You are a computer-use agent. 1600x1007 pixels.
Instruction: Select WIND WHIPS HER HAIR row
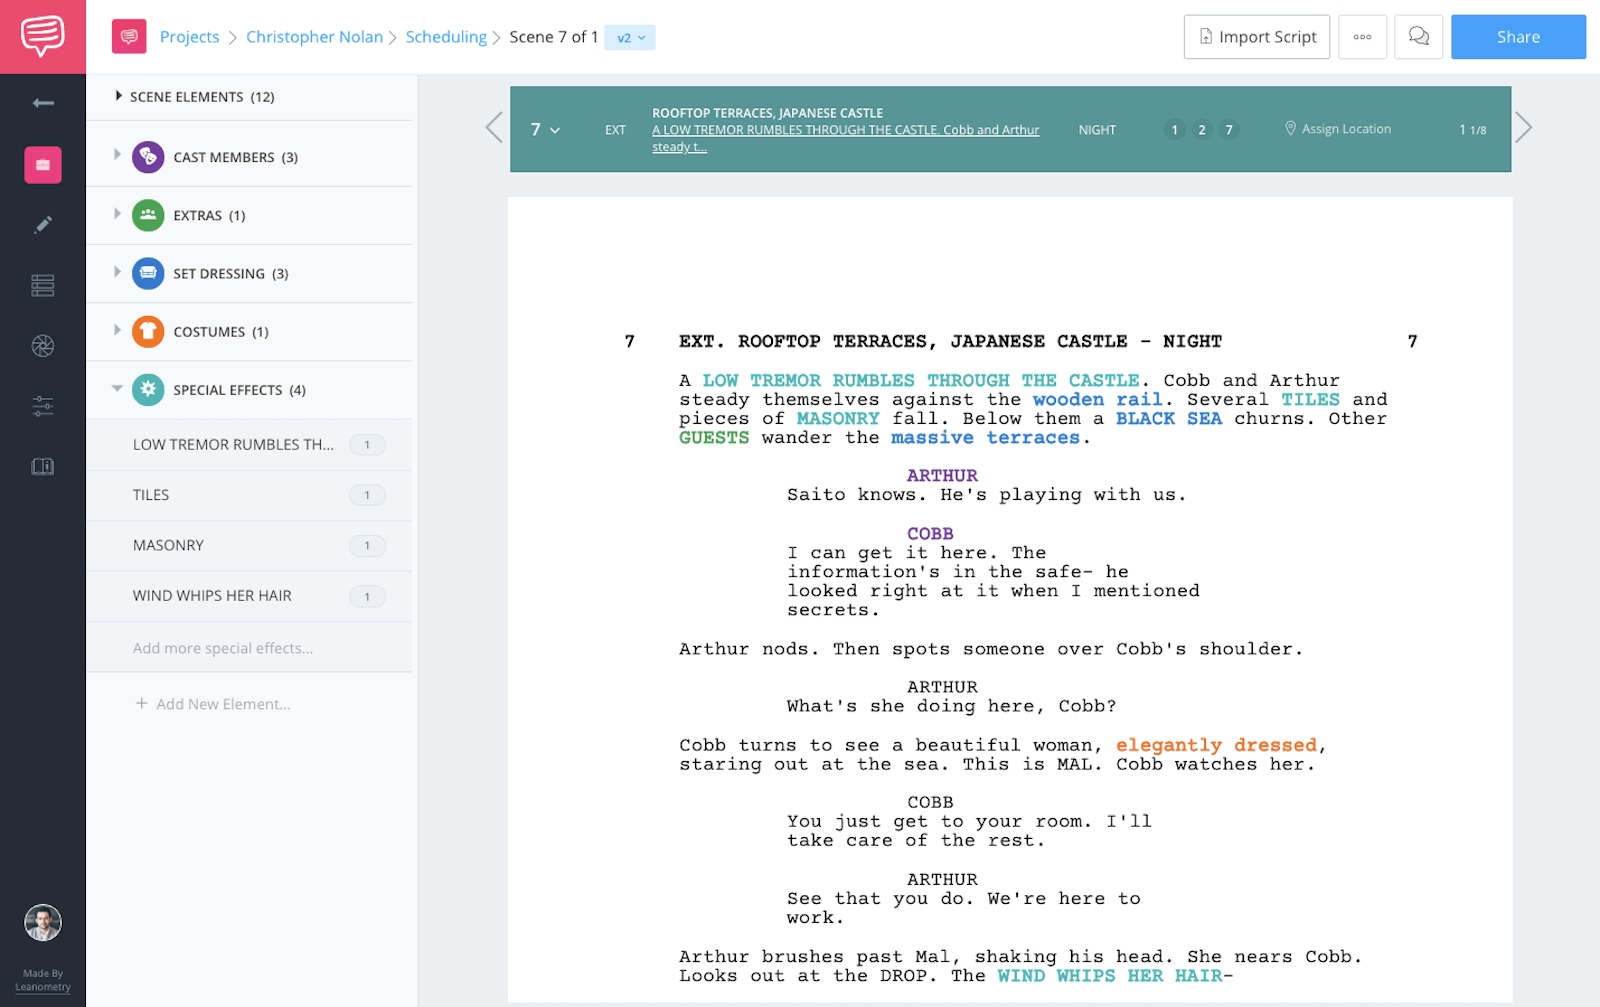point(249,596)
